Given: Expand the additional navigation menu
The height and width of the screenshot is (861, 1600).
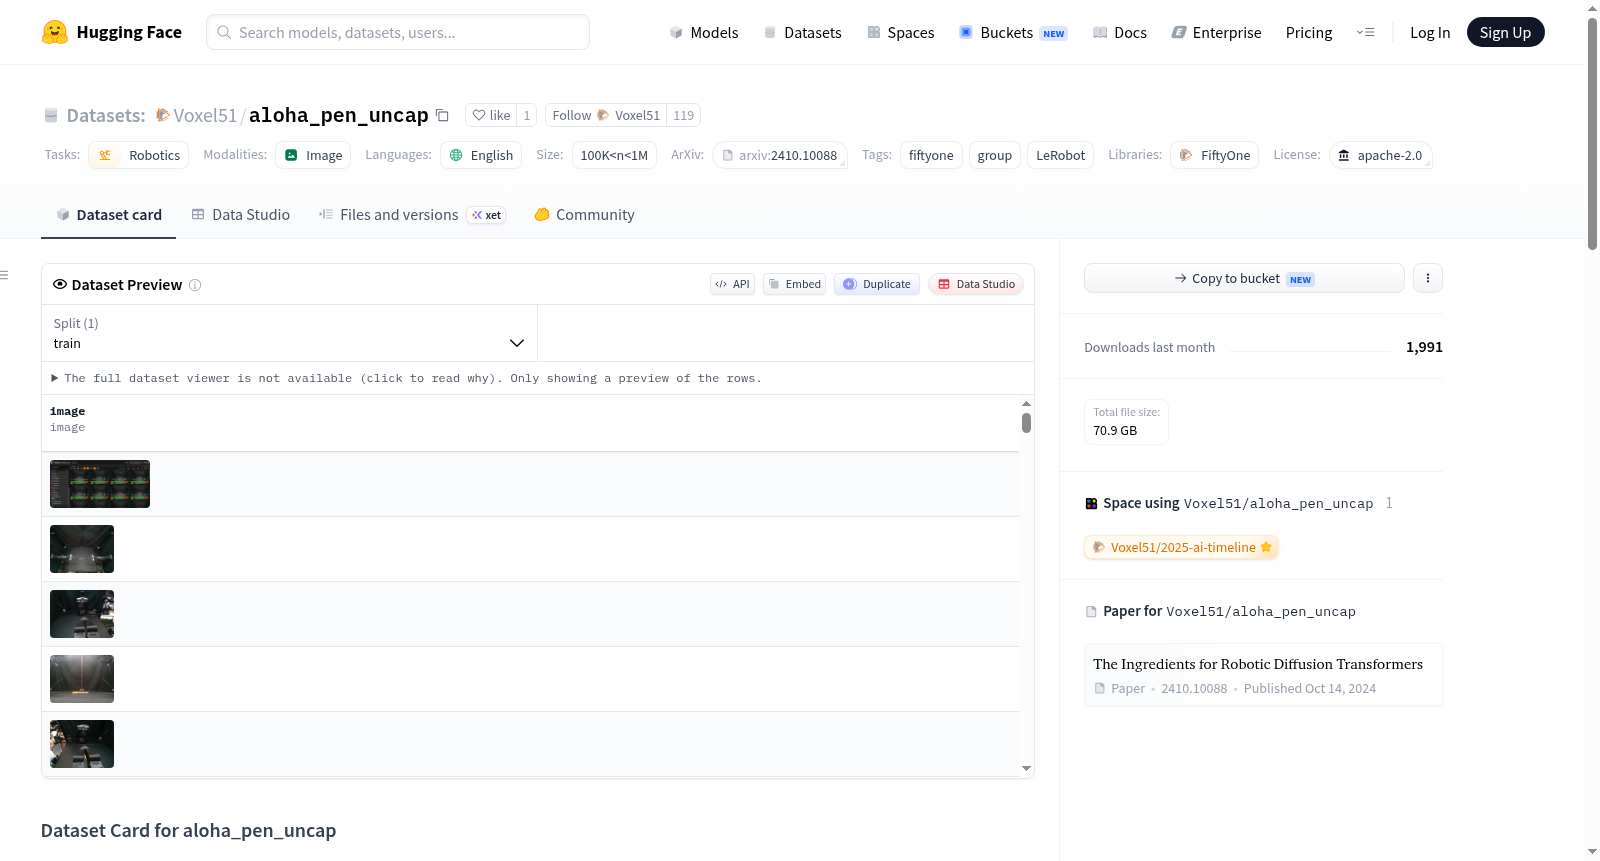Looking at the screenshot, I should pyautogui.click(x=1365, y=32).
